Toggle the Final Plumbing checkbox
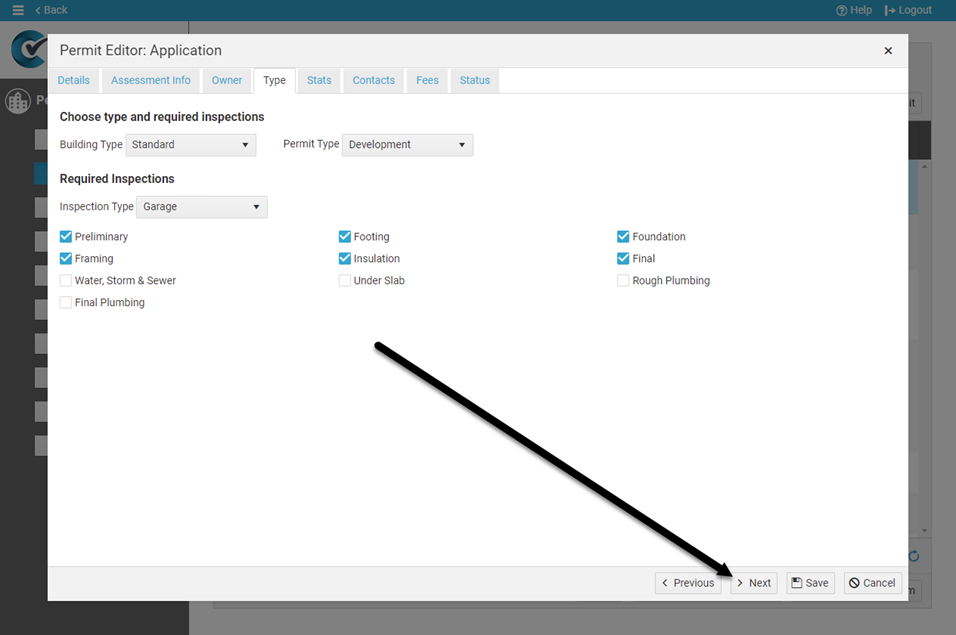The width and height of the screenshot is (956, 635). 66,303
